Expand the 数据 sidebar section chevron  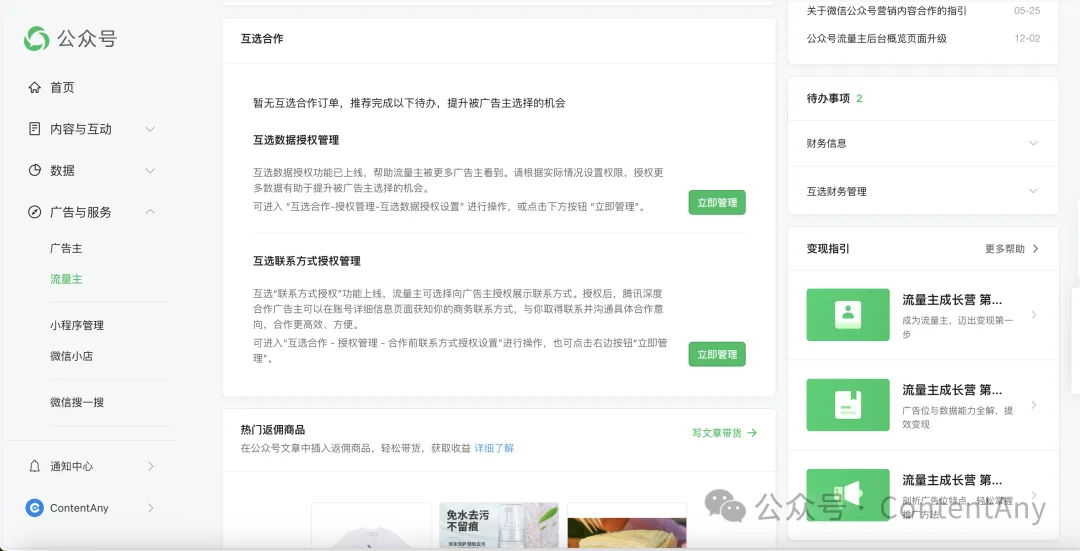point(150,171)
